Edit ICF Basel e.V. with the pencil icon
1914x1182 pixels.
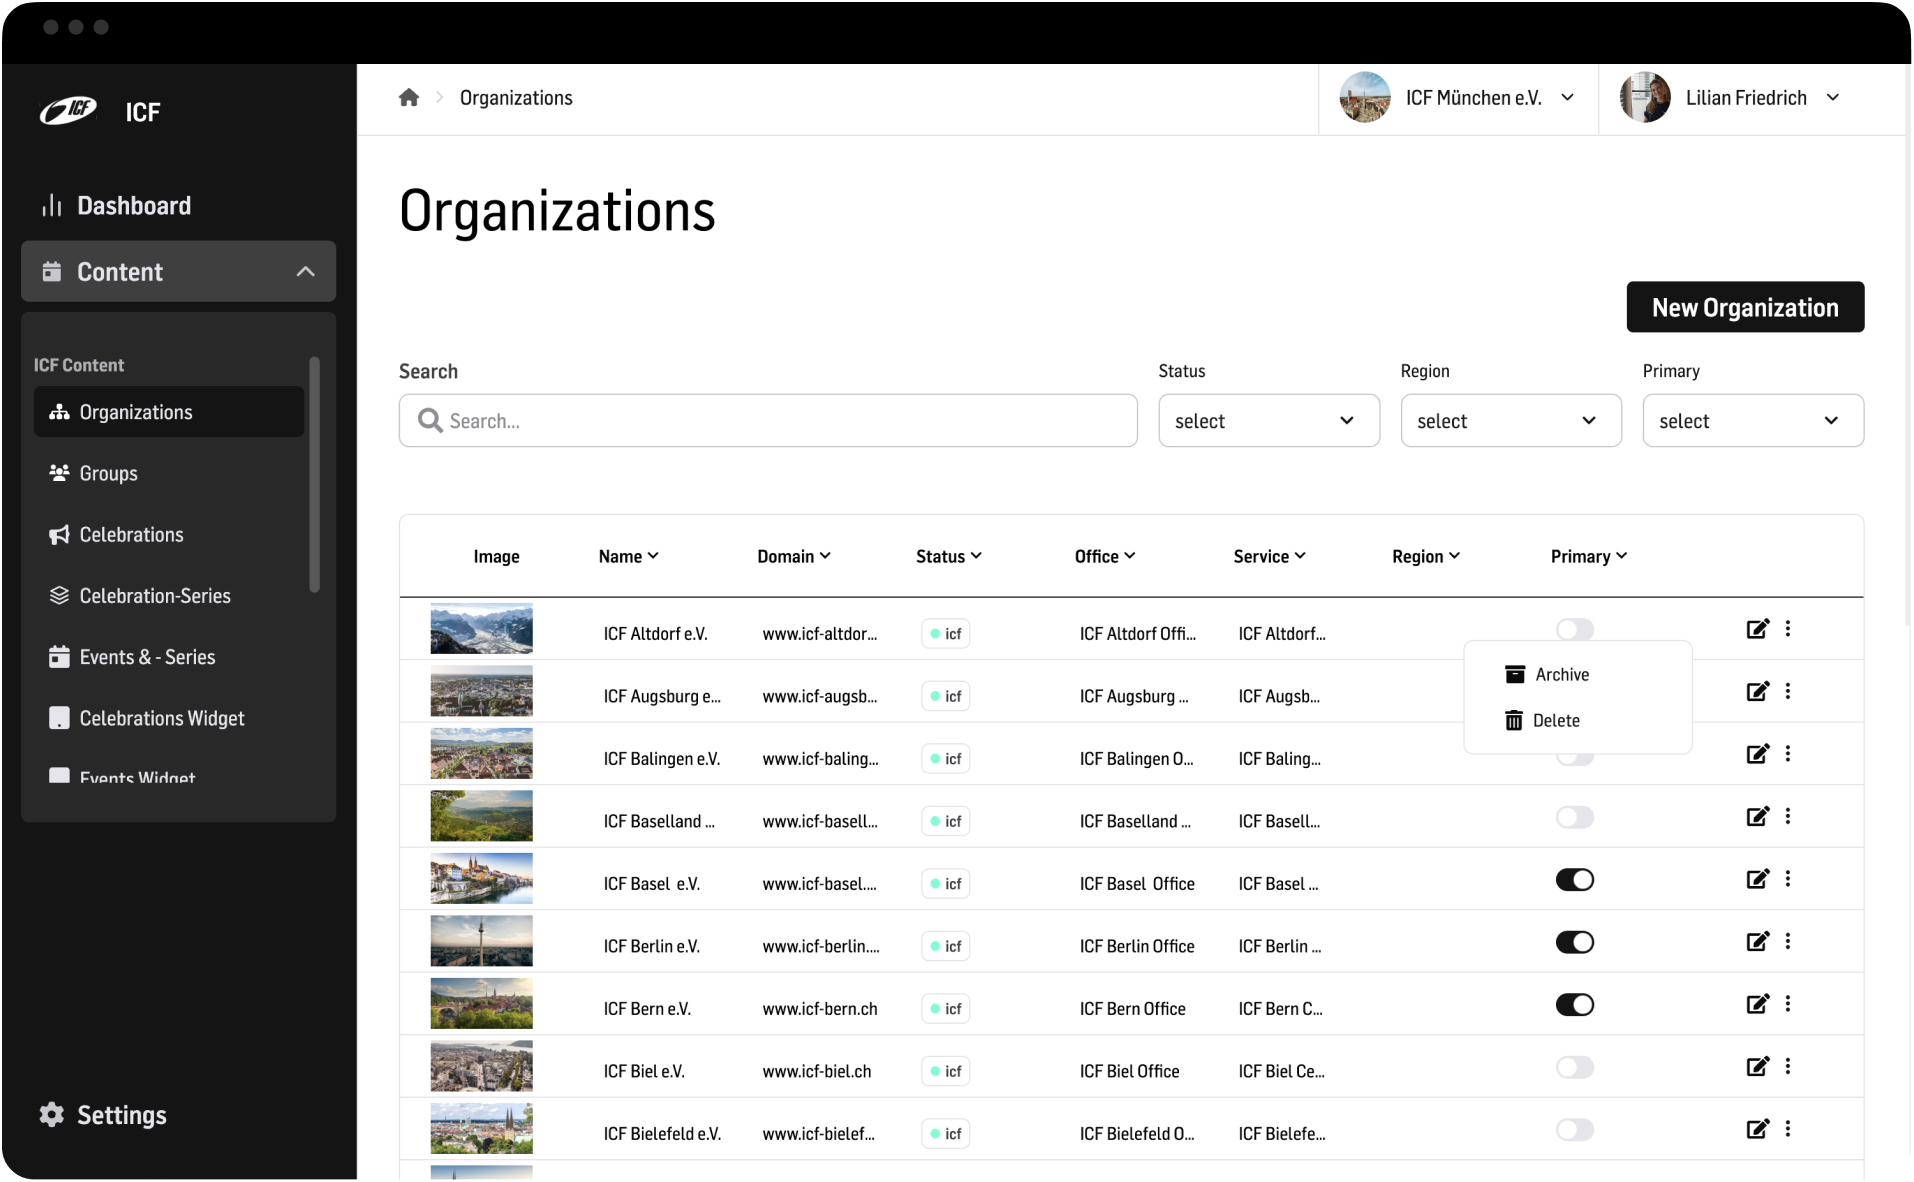[x=1757, y=879]
